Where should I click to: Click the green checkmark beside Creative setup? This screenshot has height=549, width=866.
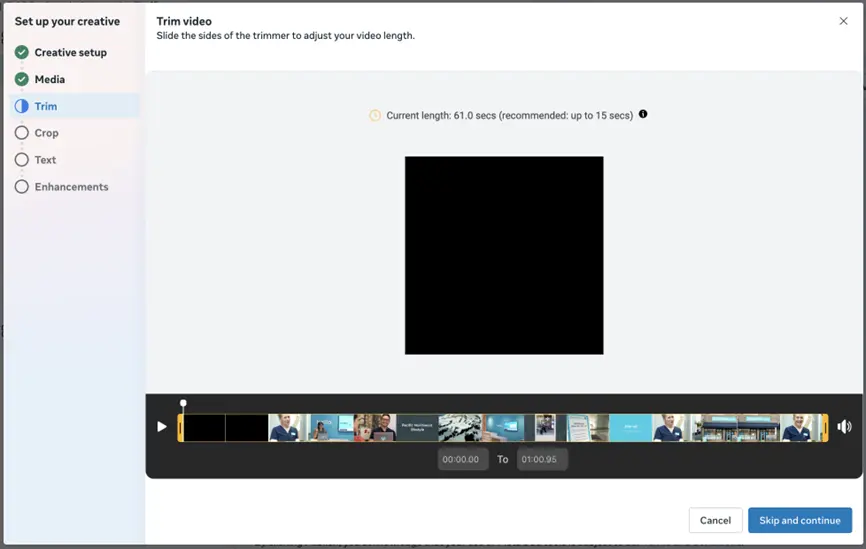(22, 52)
